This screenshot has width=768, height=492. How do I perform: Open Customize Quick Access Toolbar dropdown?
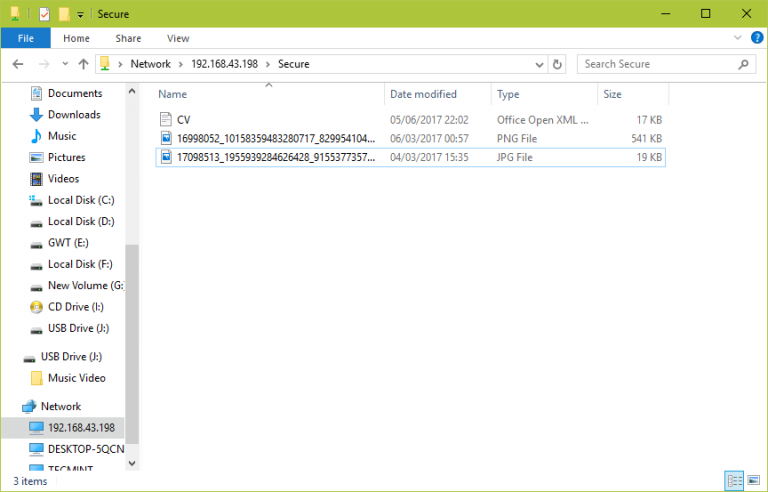pos(80,14)
